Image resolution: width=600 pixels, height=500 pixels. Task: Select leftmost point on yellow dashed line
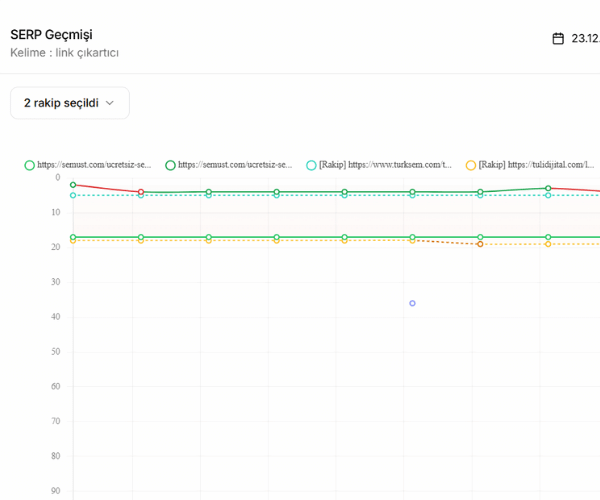(x=73, y=241)
